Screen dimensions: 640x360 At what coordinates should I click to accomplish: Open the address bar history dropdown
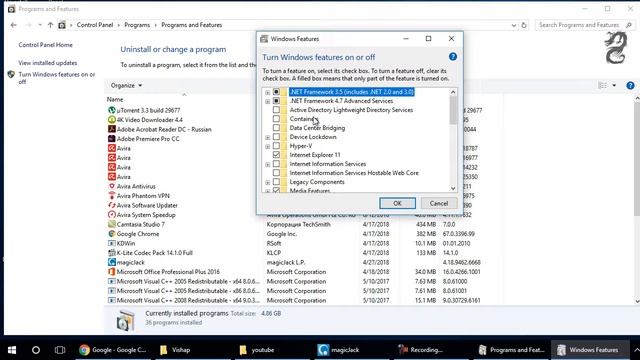point(513,25)
